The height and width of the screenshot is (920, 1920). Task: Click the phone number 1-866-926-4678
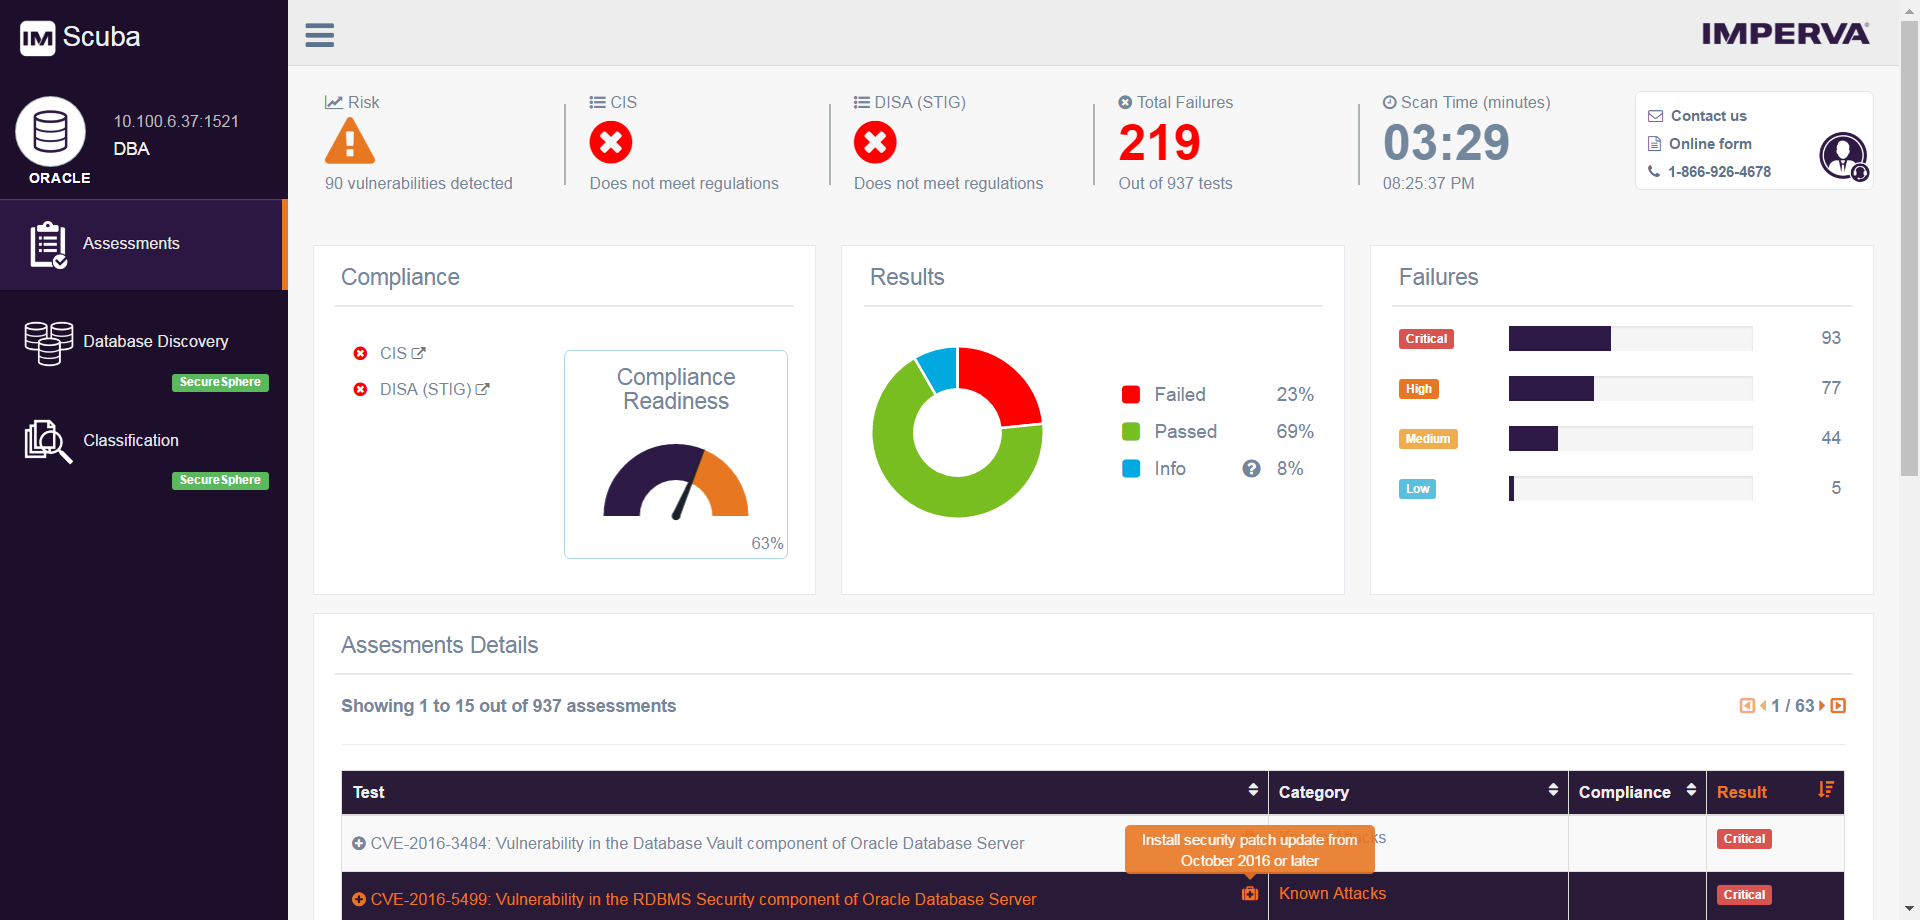[1719, 172]
